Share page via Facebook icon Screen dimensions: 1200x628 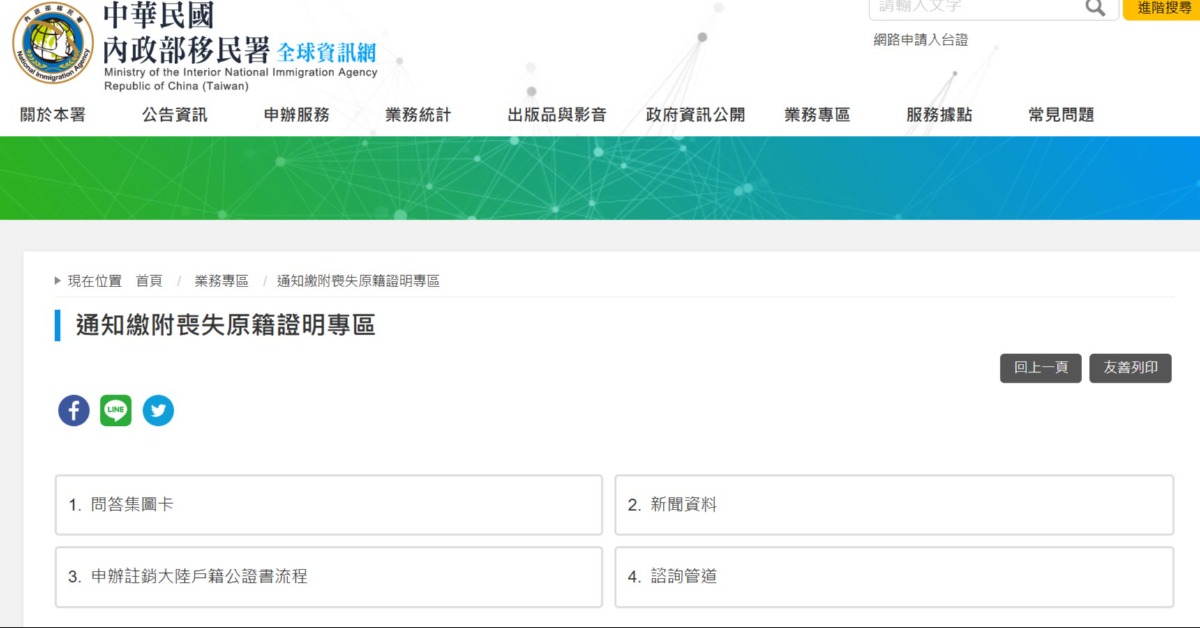[74, 410]
